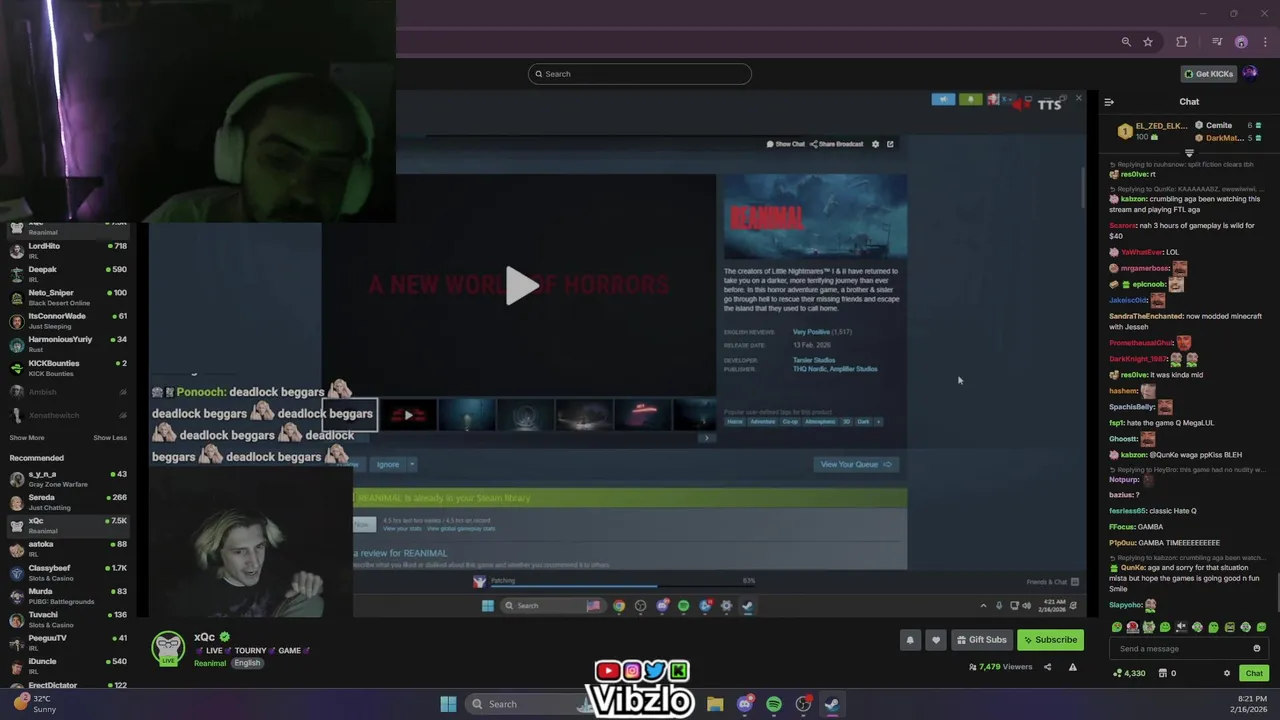Click xQc streamer avatar below video
Viewport: 1280px width, 720px height.
click(168, 647)
